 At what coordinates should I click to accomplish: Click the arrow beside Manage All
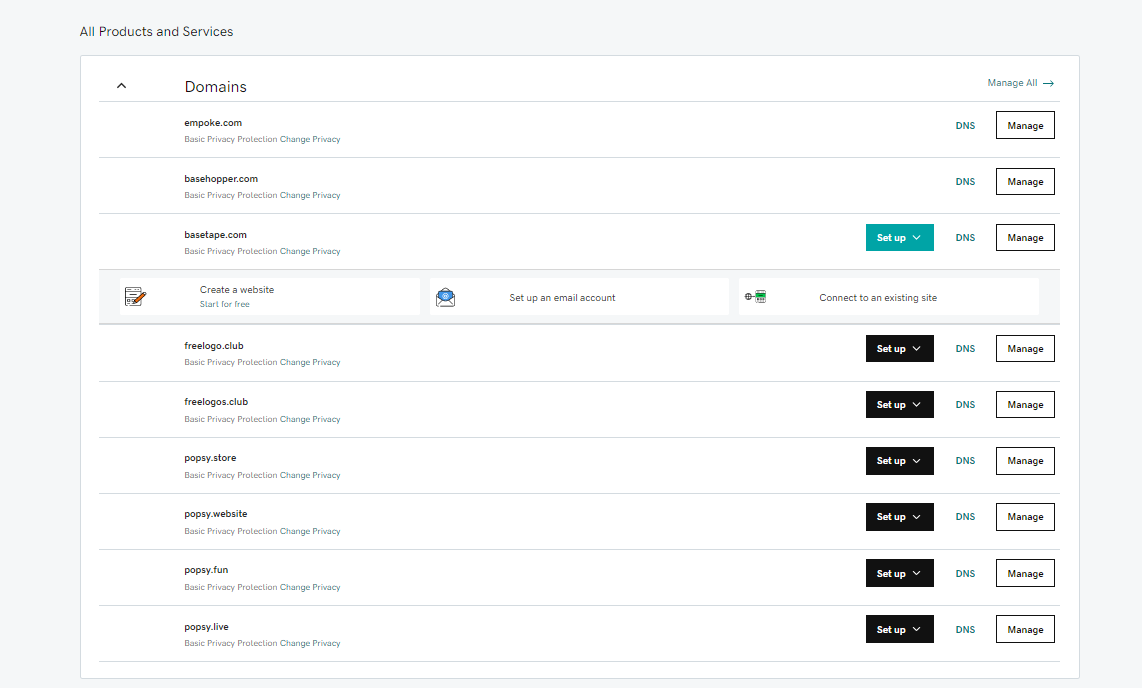[x=1048, y=84]
